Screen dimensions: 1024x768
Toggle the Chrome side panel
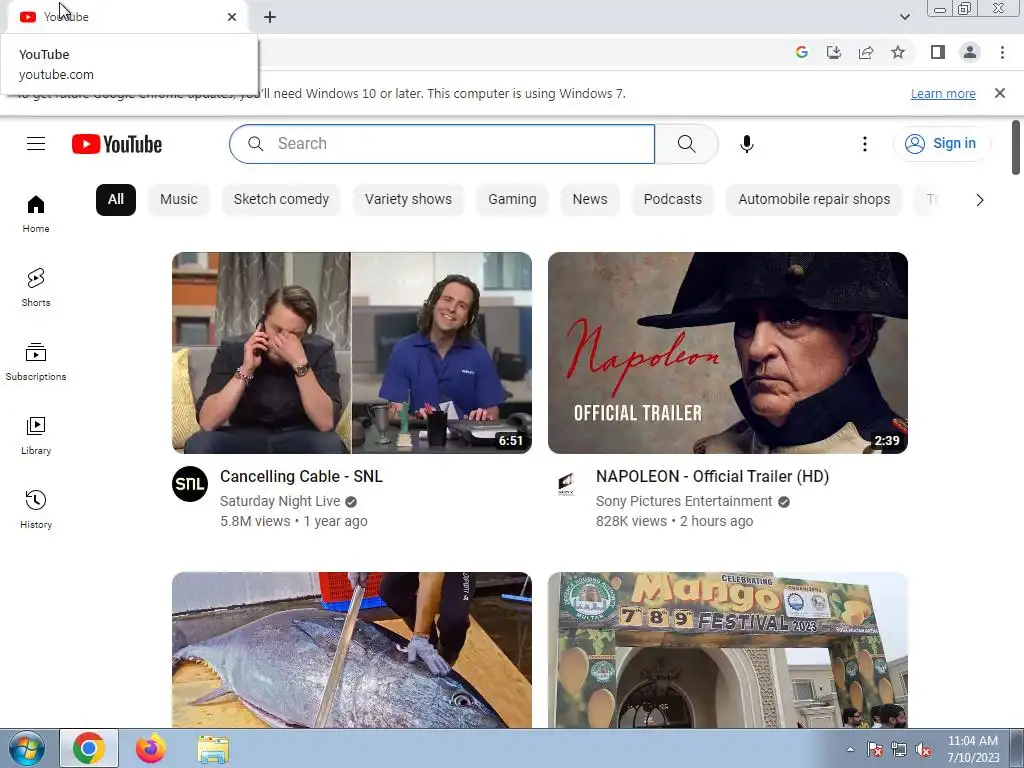[938, 52]
